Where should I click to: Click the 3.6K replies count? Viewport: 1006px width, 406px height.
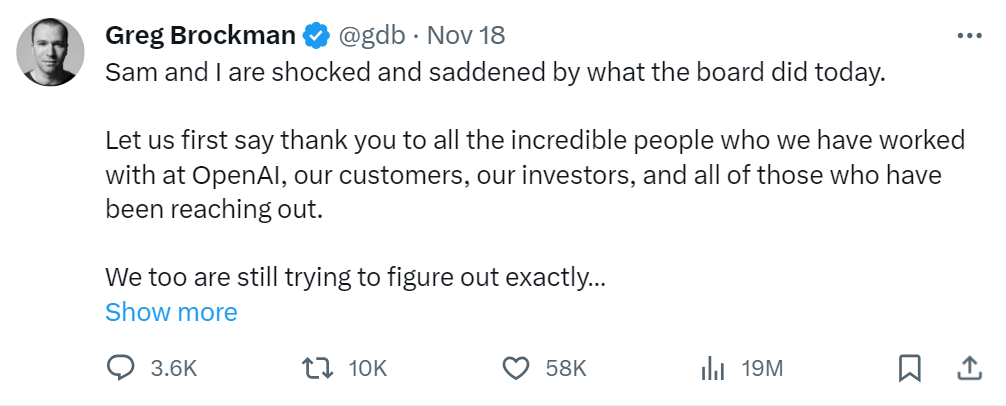click(x=174, y=368)
